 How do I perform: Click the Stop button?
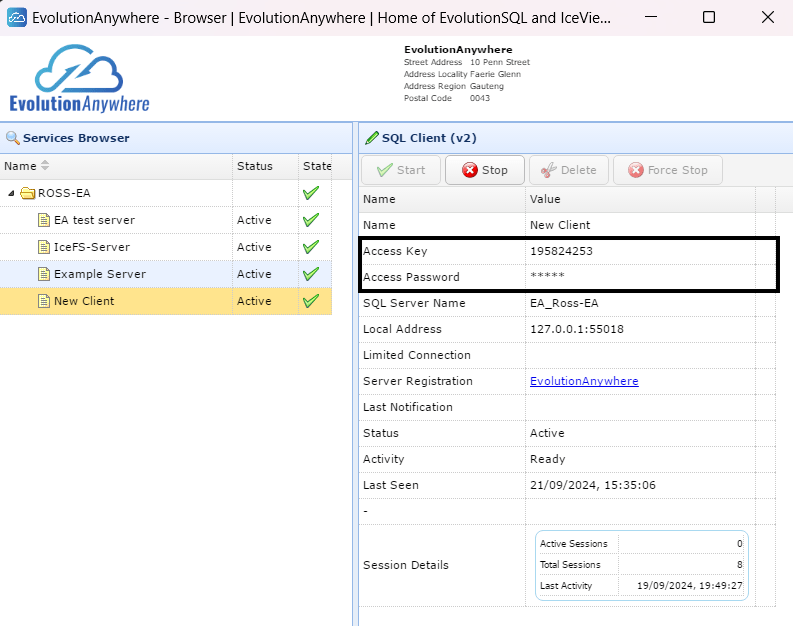coord(484,170)
